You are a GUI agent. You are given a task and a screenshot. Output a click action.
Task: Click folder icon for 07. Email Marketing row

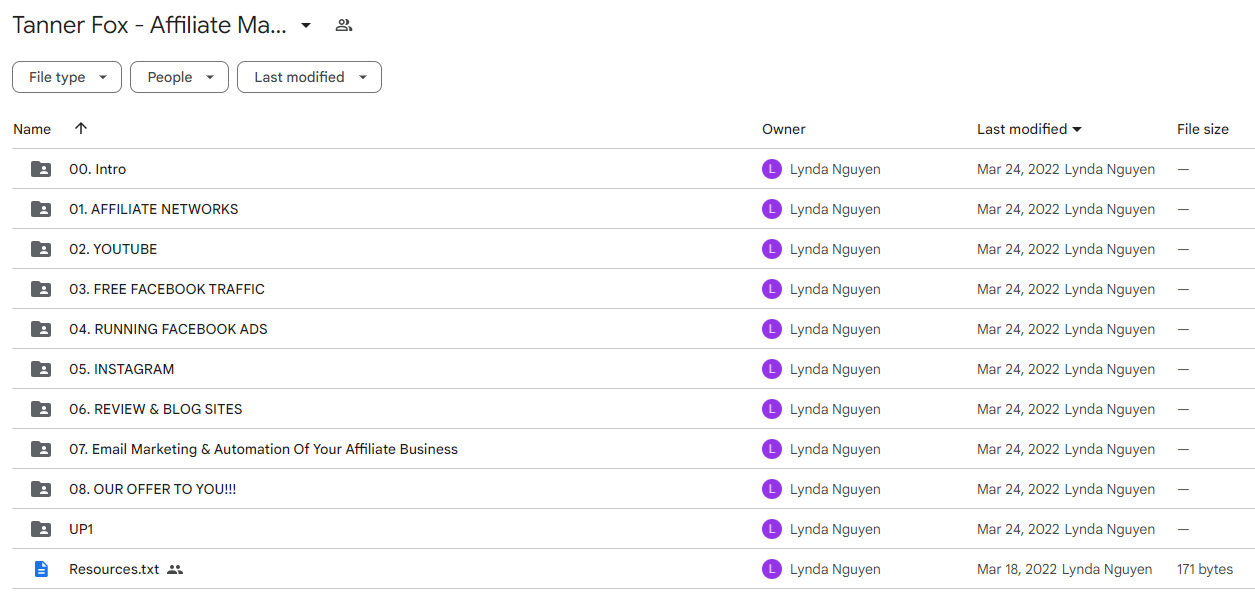[x=41, y=449]
